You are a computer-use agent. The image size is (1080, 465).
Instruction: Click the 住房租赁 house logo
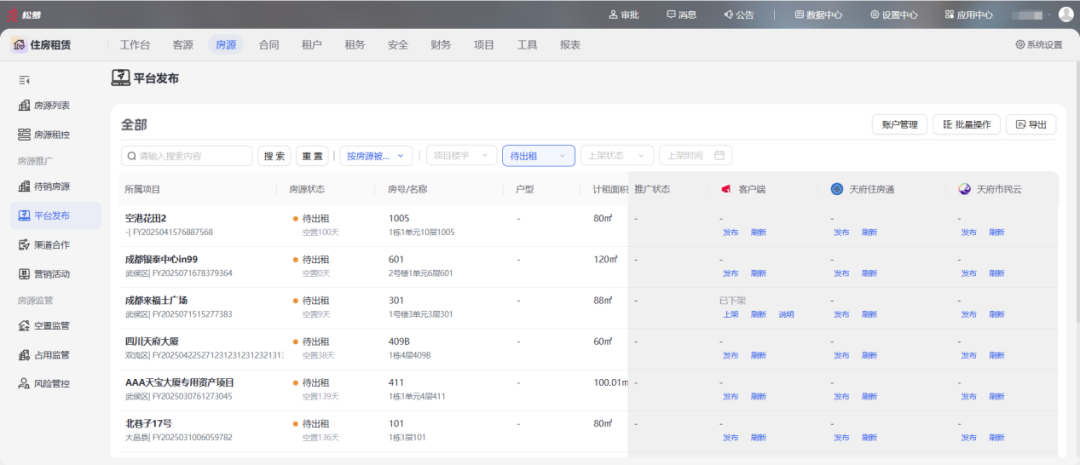pos(19,45)
